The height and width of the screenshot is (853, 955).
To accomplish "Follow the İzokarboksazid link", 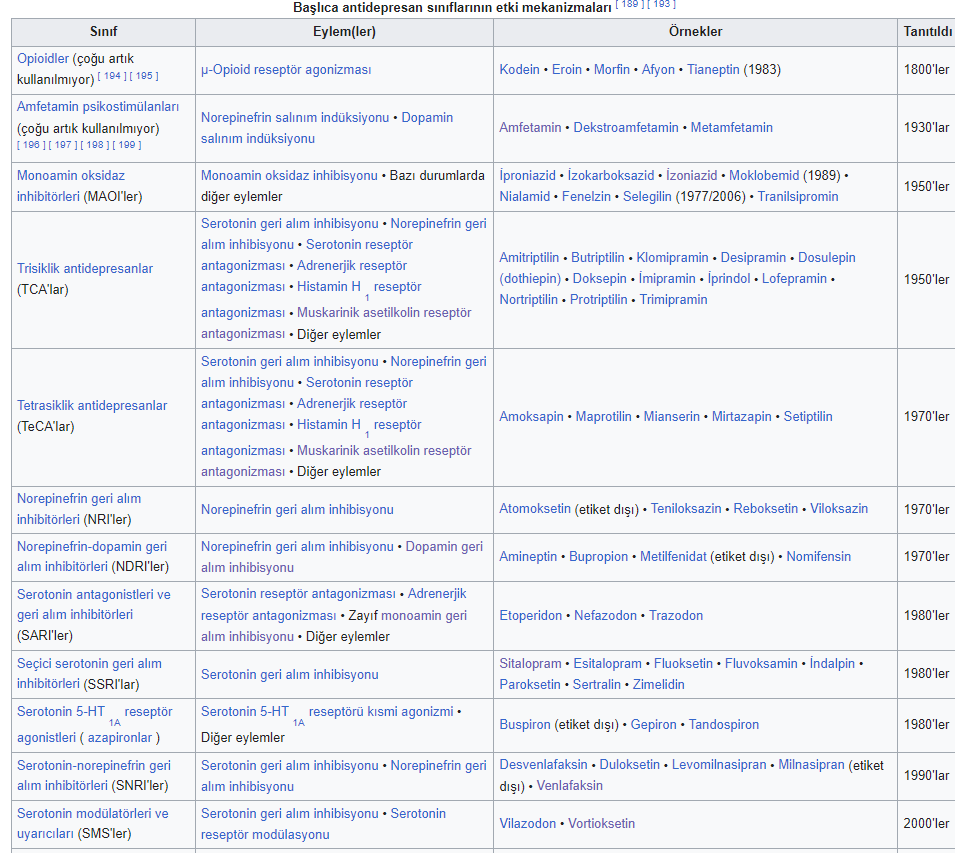I will (x=611, y=175).
